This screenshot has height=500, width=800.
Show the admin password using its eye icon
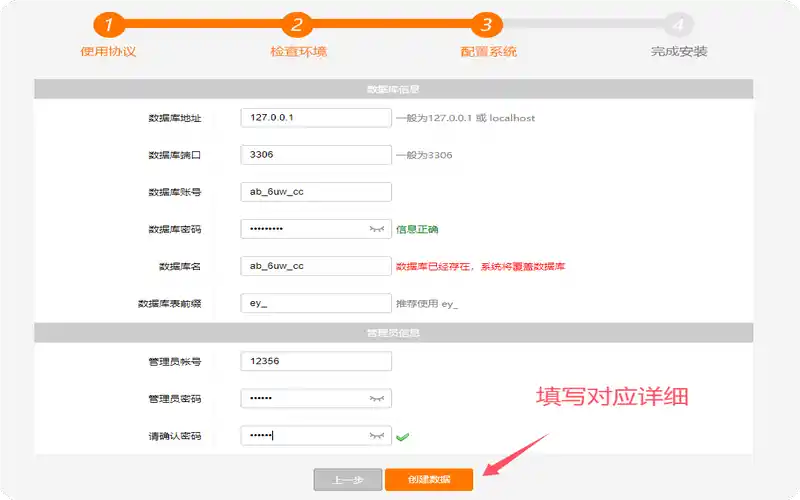[377, 398]
